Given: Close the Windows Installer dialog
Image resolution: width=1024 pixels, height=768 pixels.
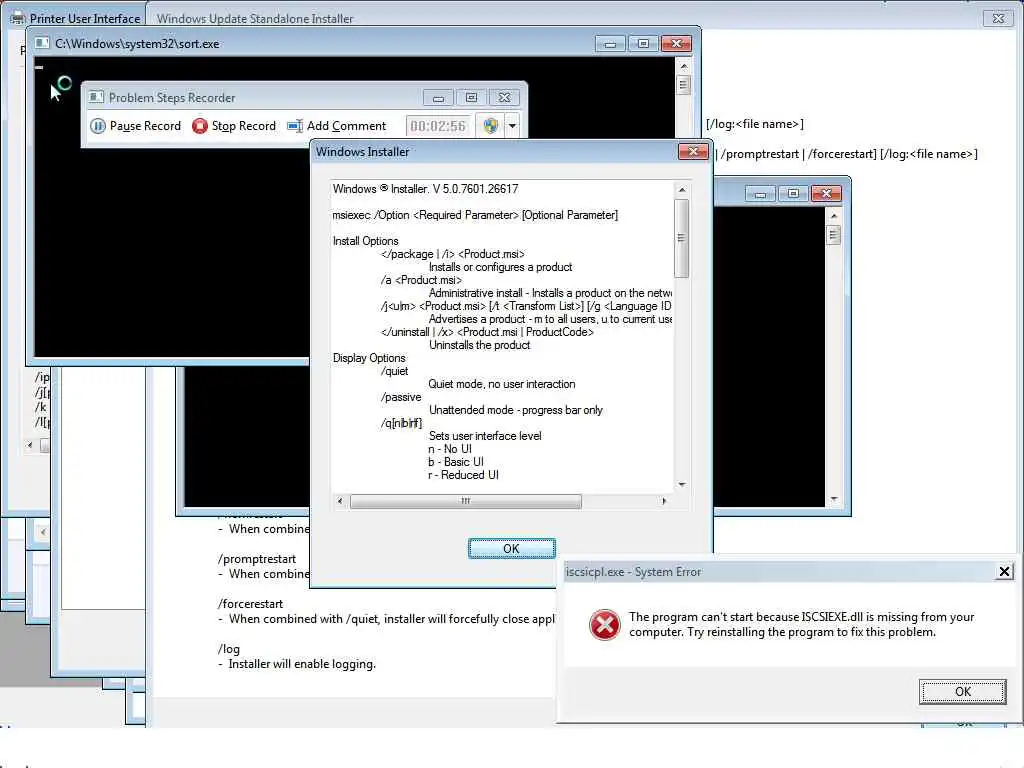Looking at the screenshot, I should (x=693, y=152).
